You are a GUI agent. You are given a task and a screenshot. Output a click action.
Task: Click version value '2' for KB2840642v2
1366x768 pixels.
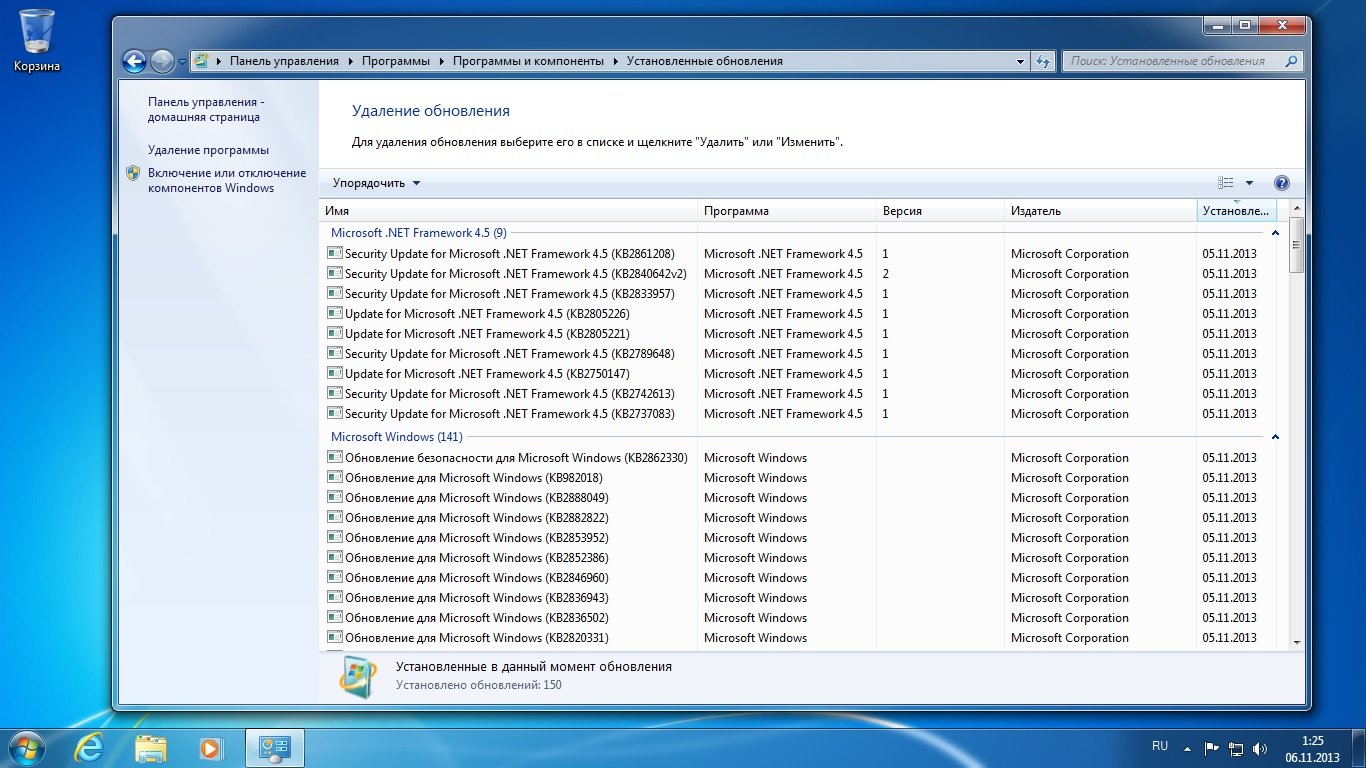[886, 274]
